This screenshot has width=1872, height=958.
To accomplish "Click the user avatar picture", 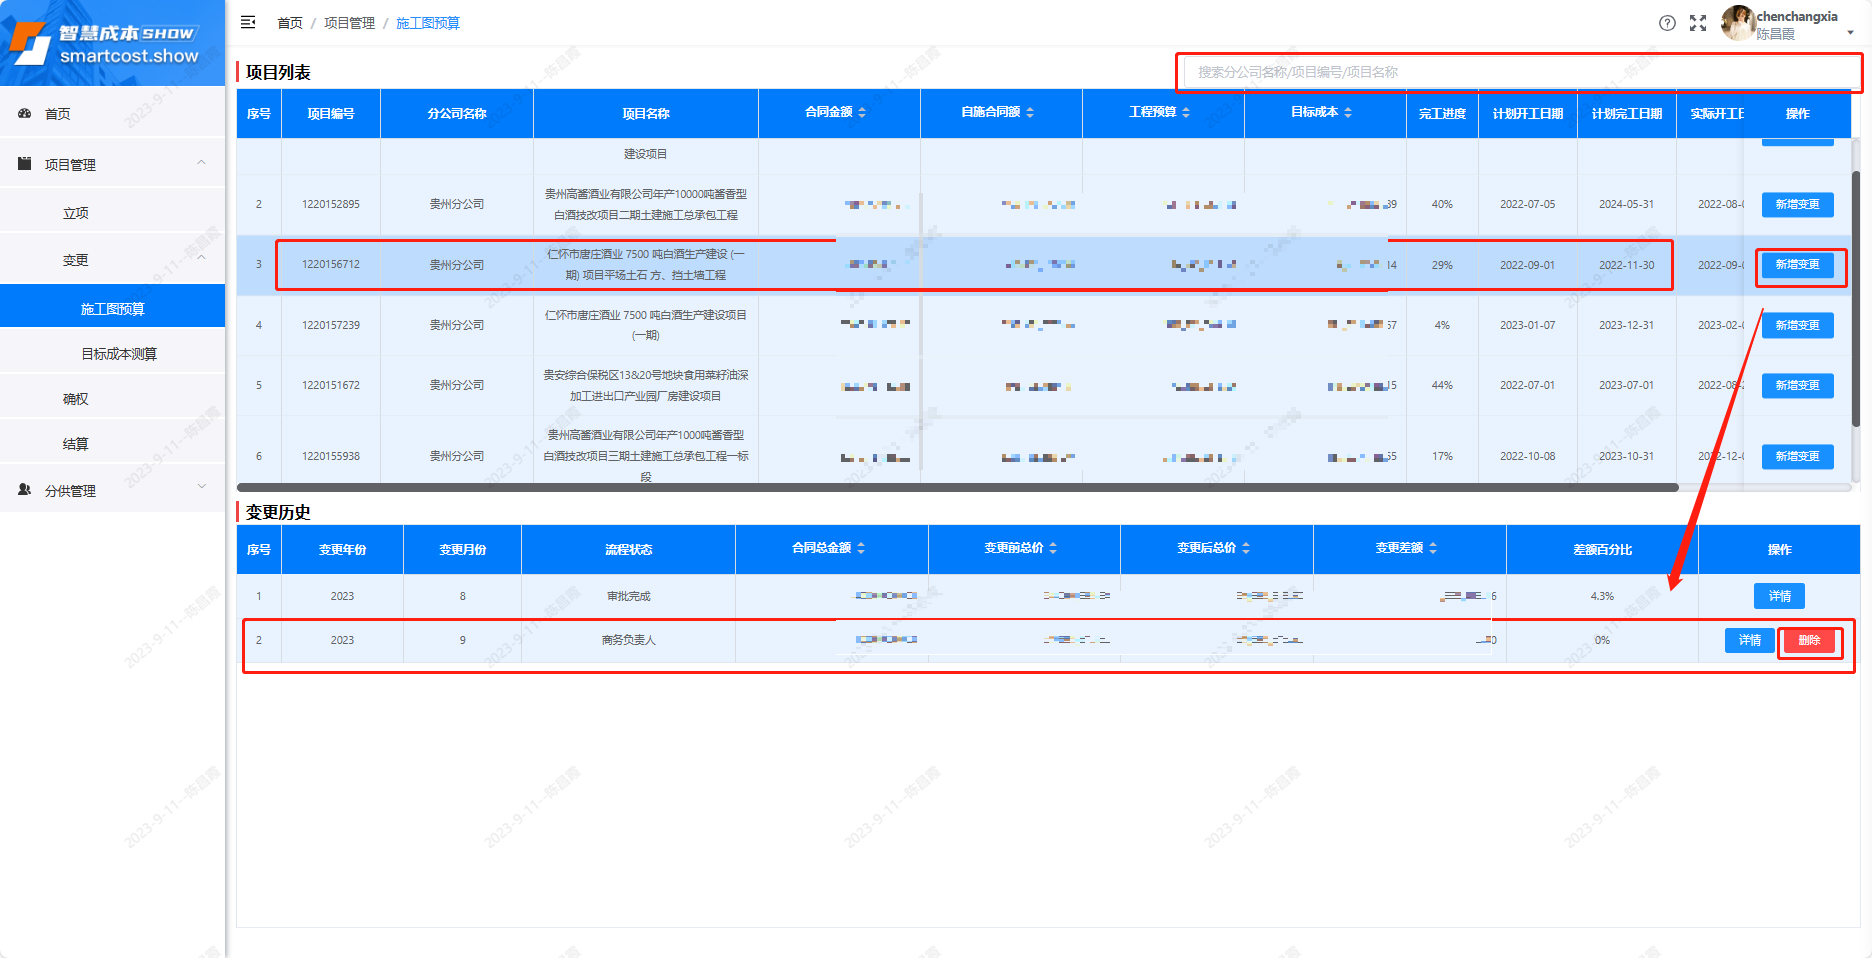I will tap(1738, 23).
